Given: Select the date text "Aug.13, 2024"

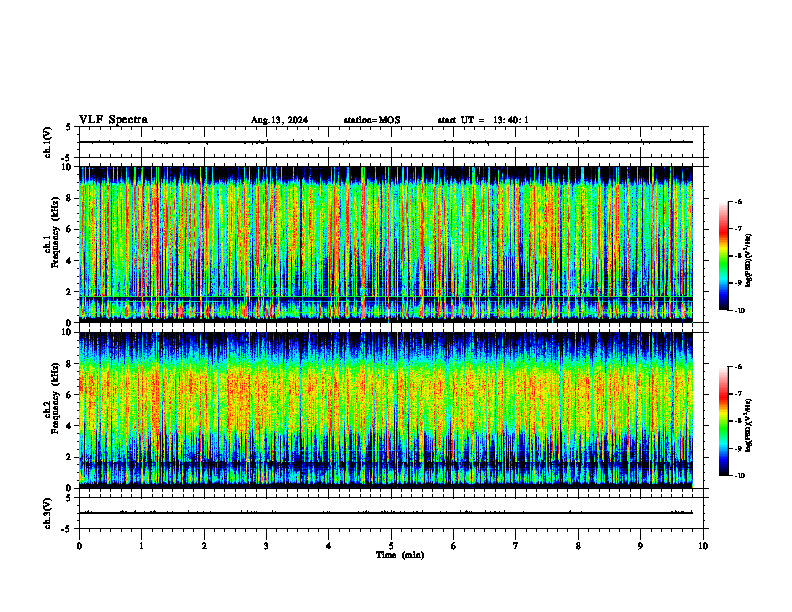Looking at the screenshot, I should click(x=279, y=120).
